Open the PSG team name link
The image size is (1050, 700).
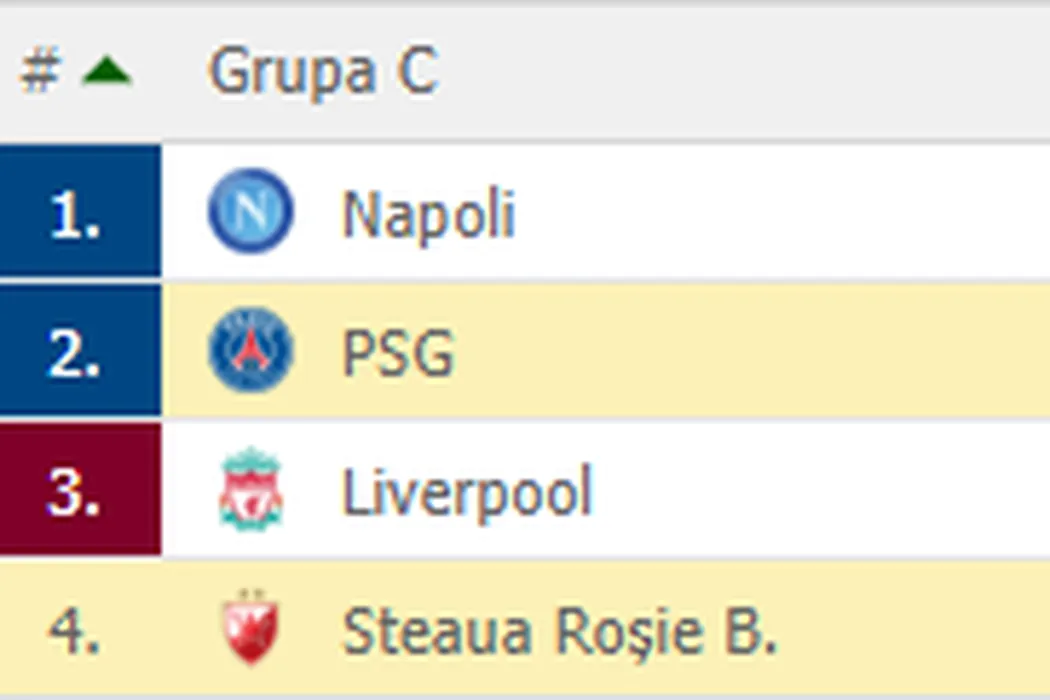click(x=398, y=353)
